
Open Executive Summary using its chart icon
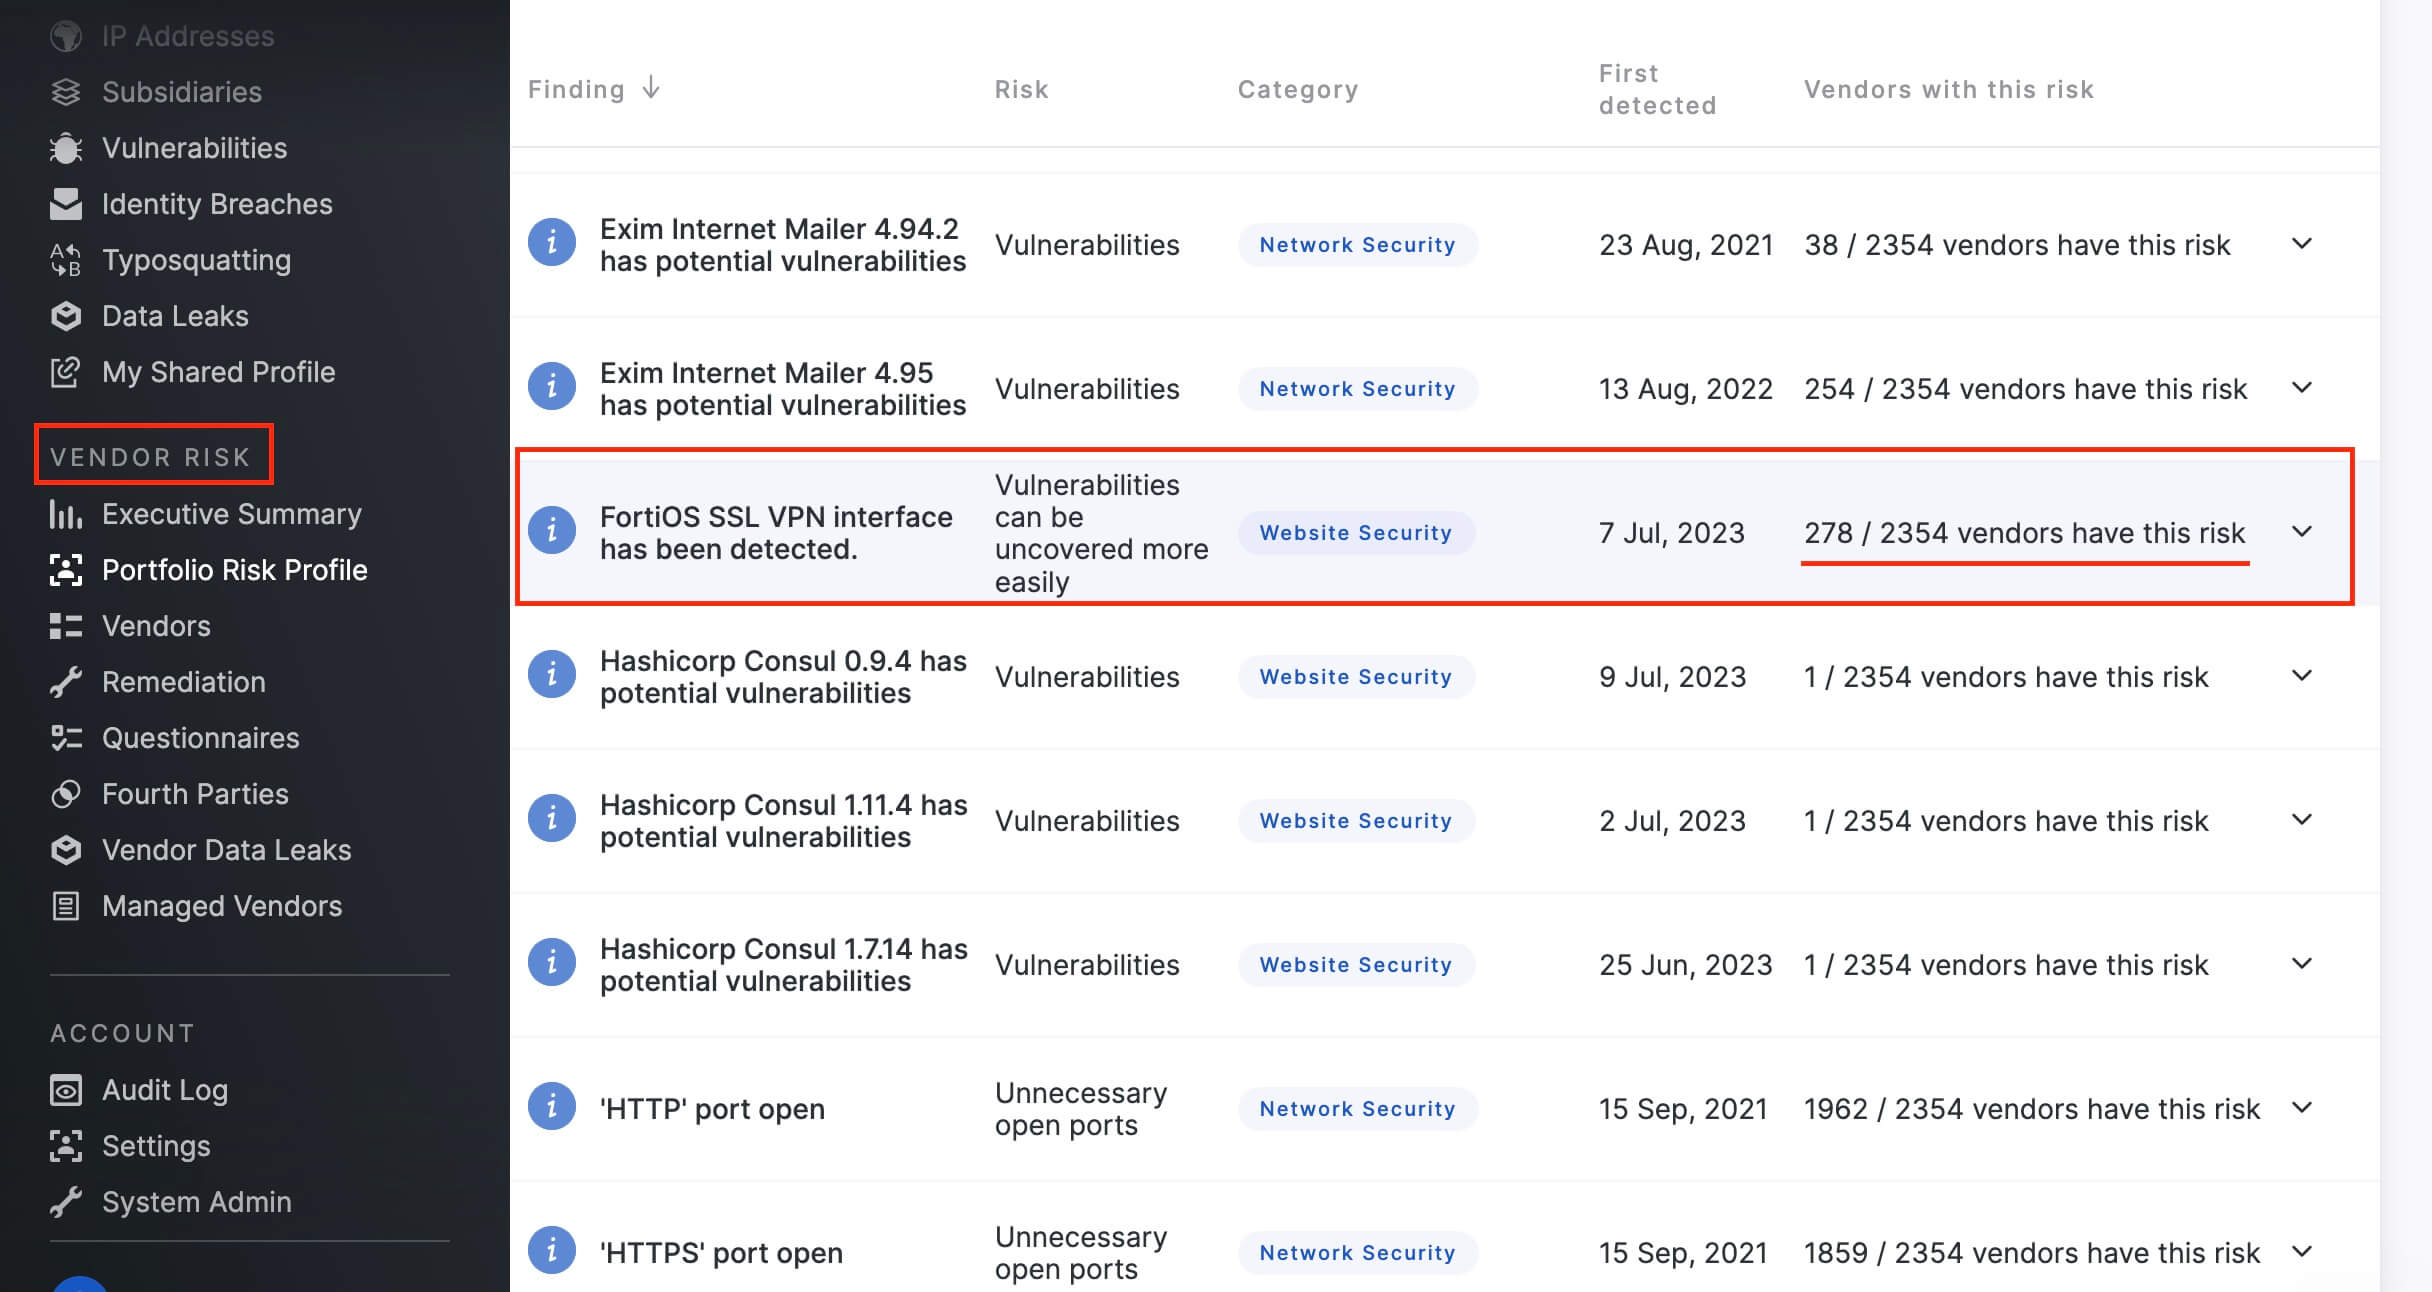point(66,514)
